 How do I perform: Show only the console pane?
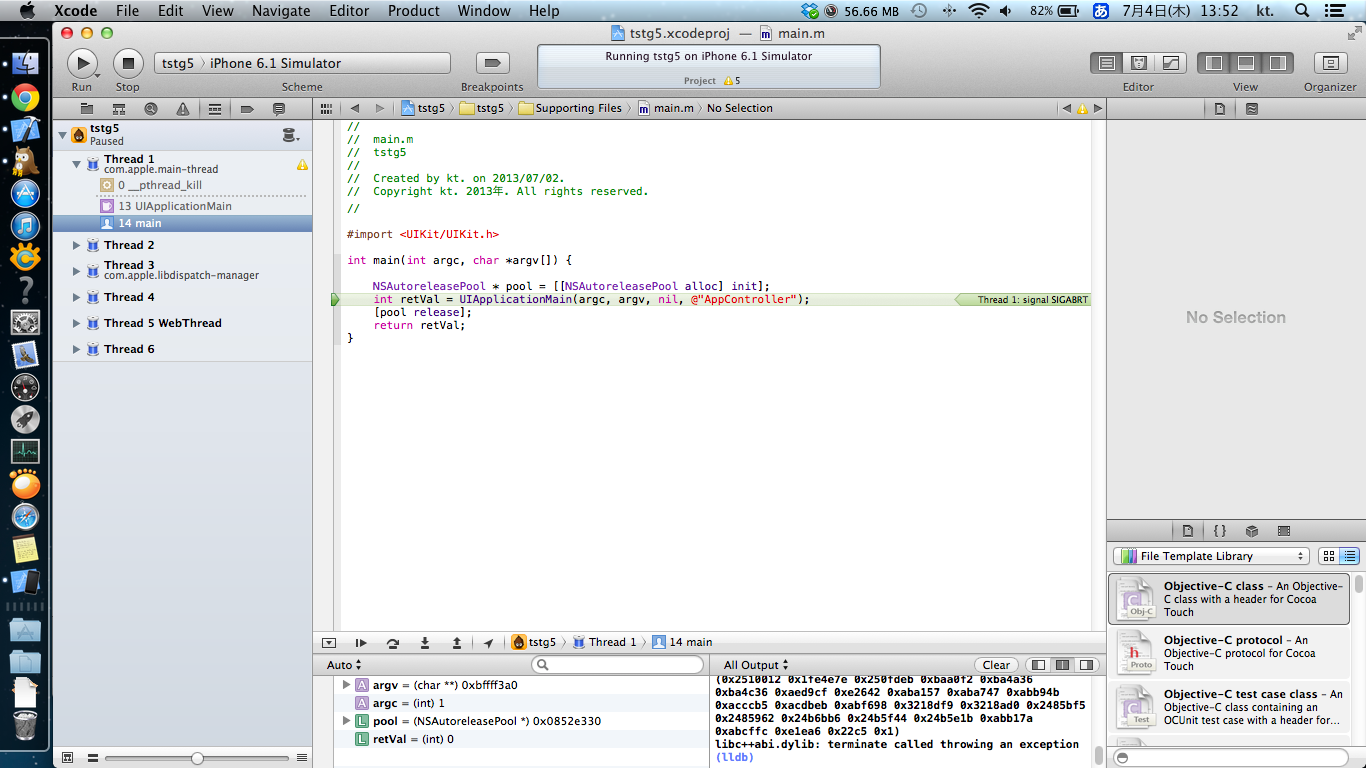coord(1085,665)
